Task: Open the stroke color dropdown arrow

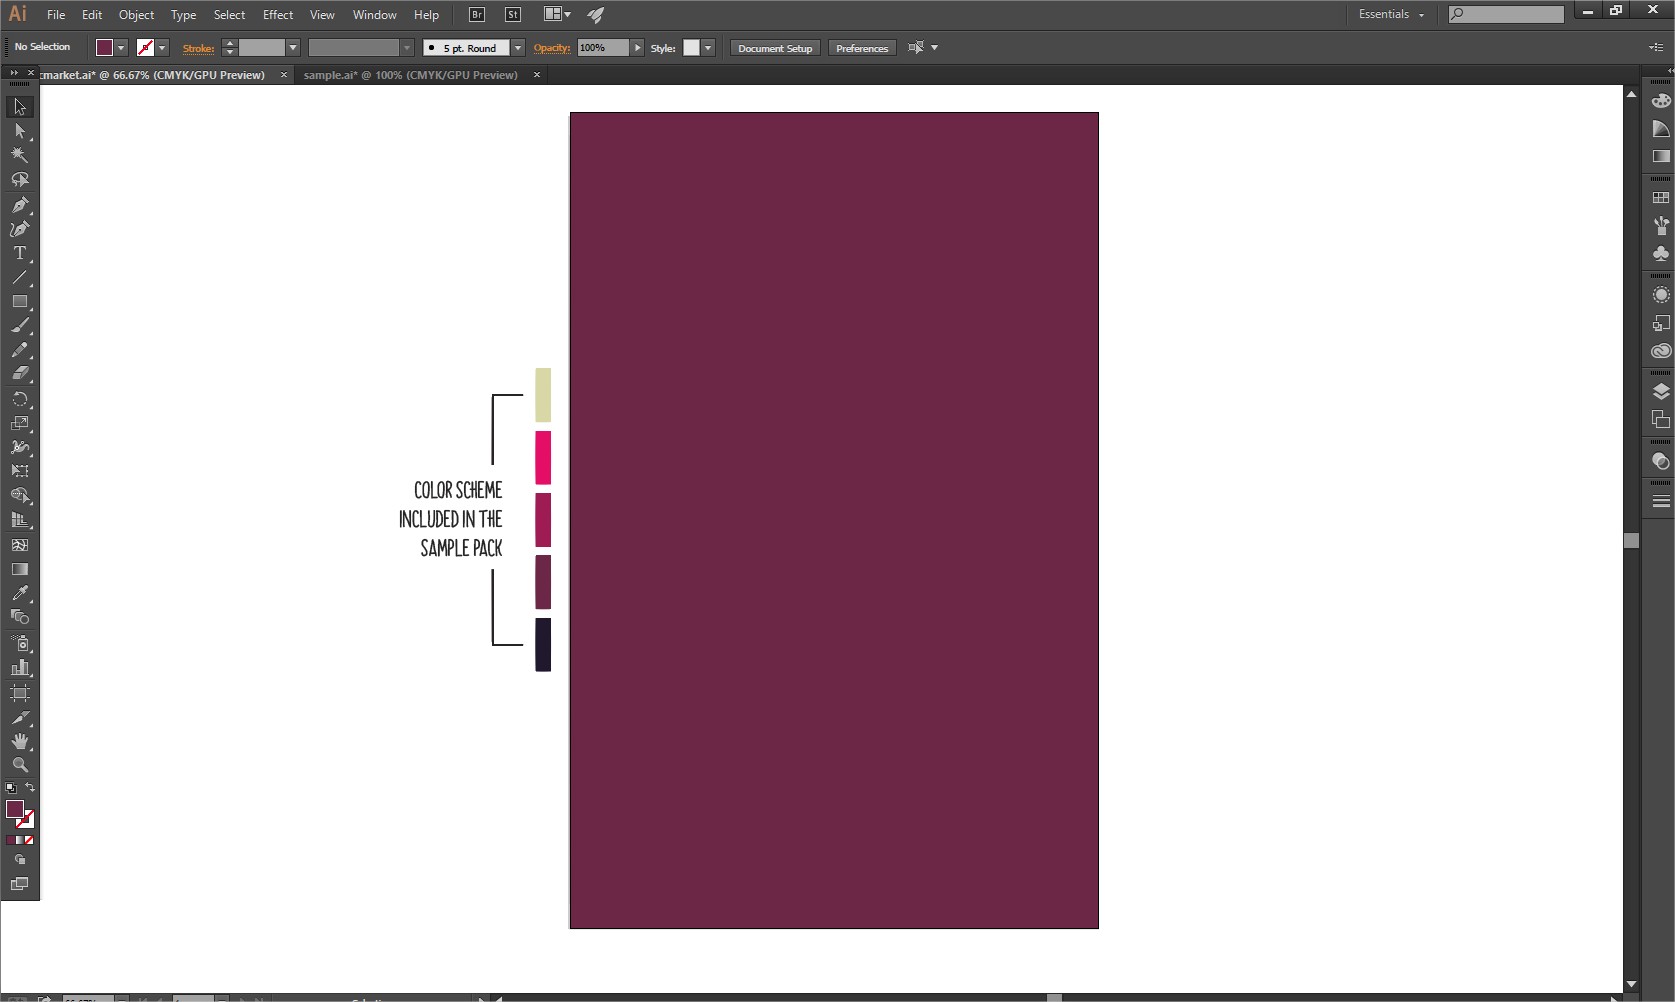Action: pos(162,48)
